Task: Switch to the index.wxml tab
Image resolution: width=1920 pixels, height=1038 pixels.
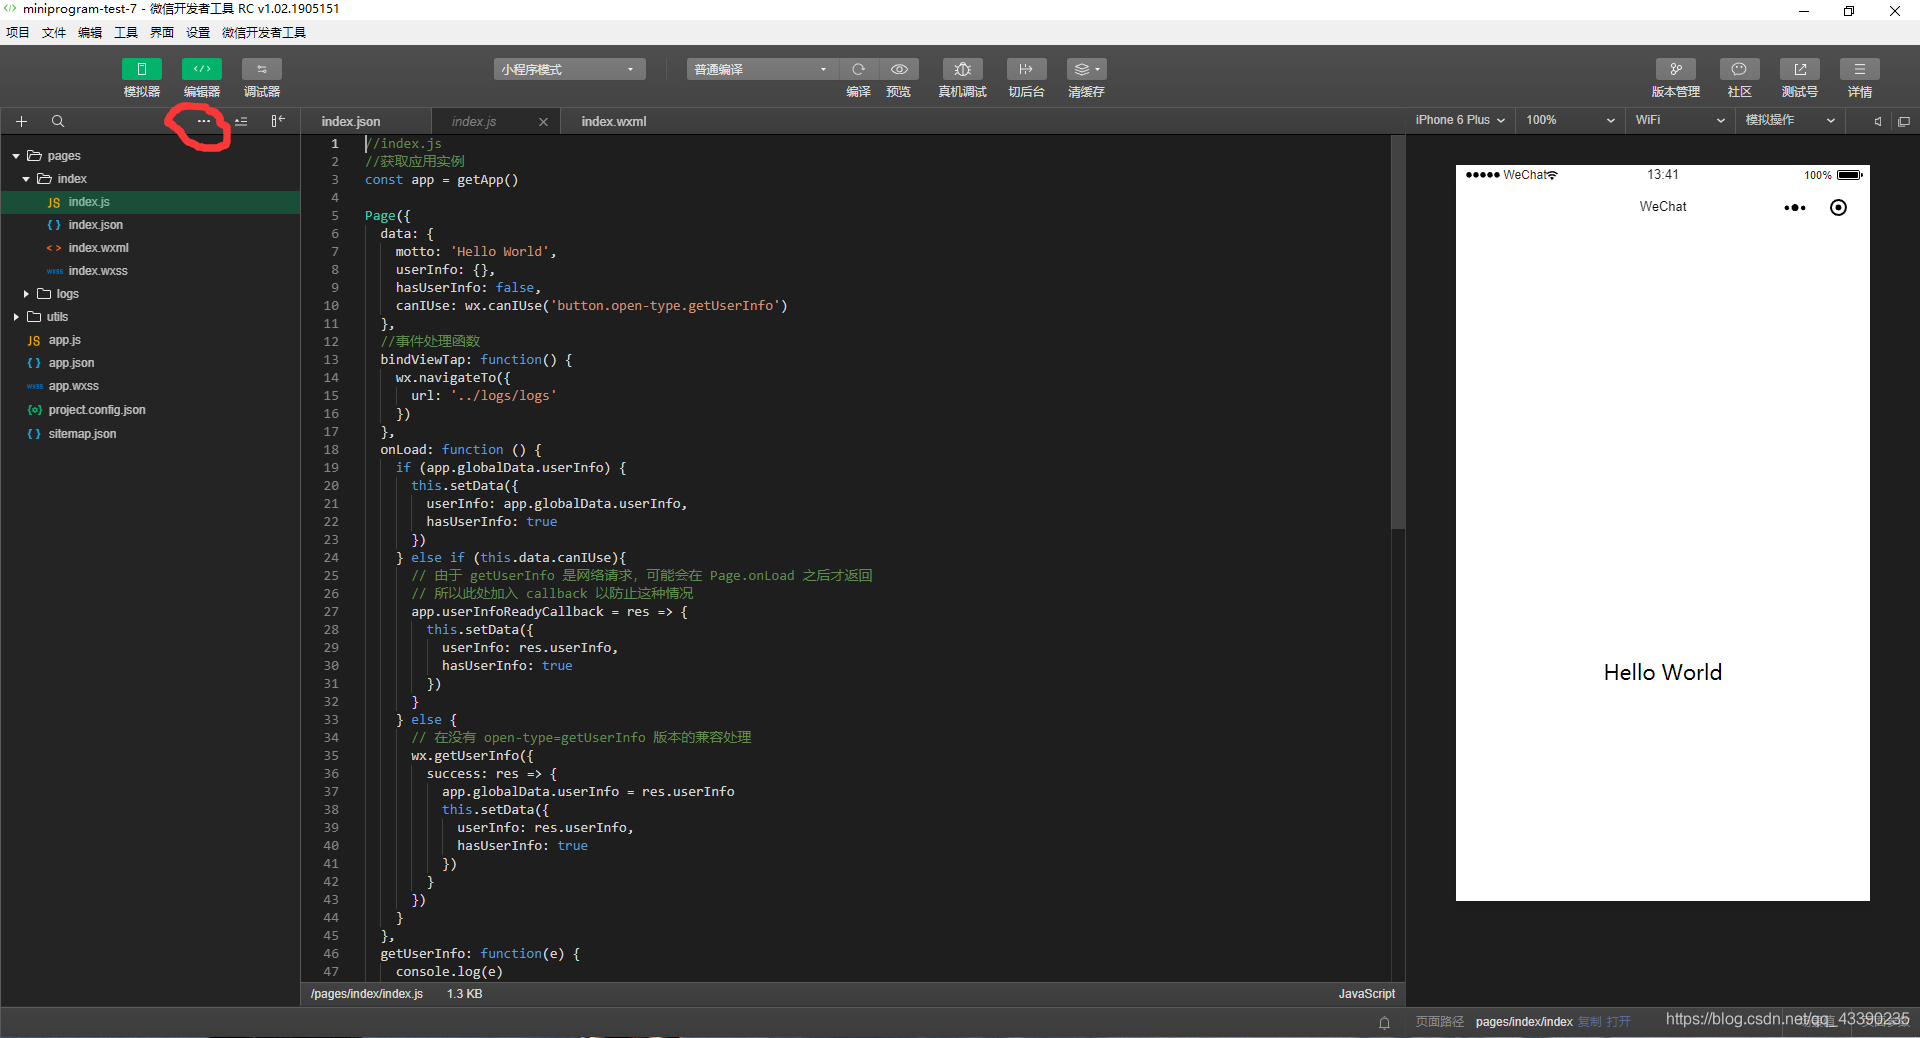Action: tap(614, 121)
